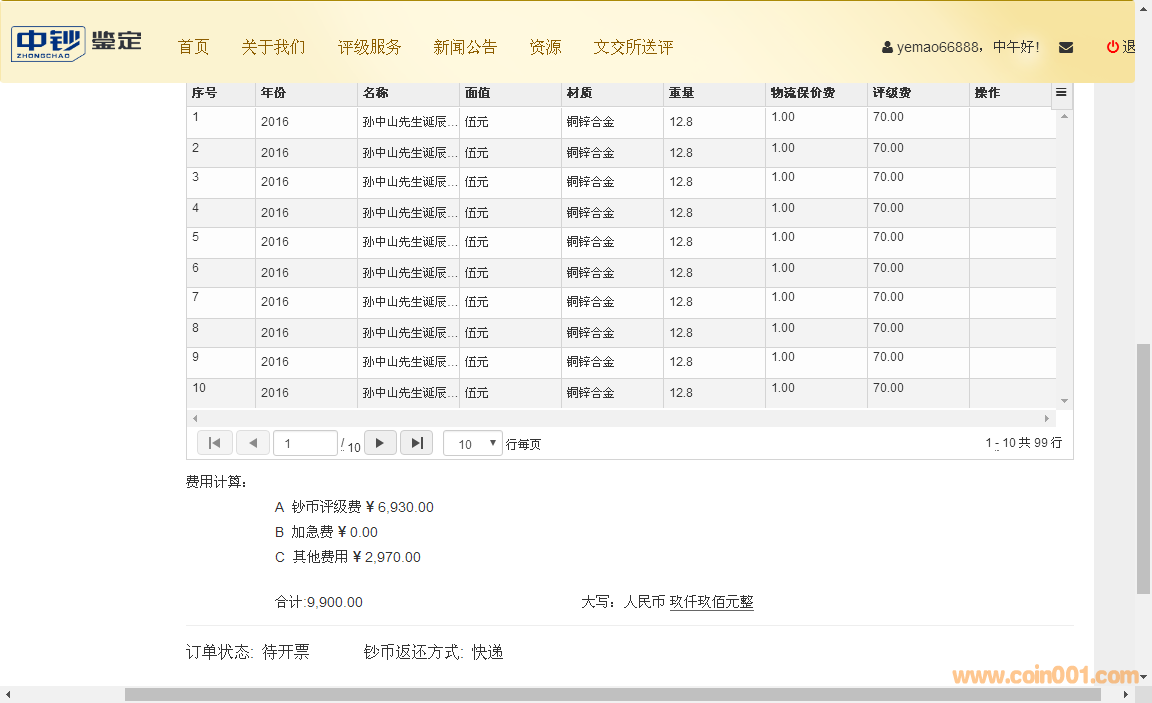Open 首页 in navigation bar
This screenshot has width=1152, height=703.
pyautogui.click(x=193, y=47)
